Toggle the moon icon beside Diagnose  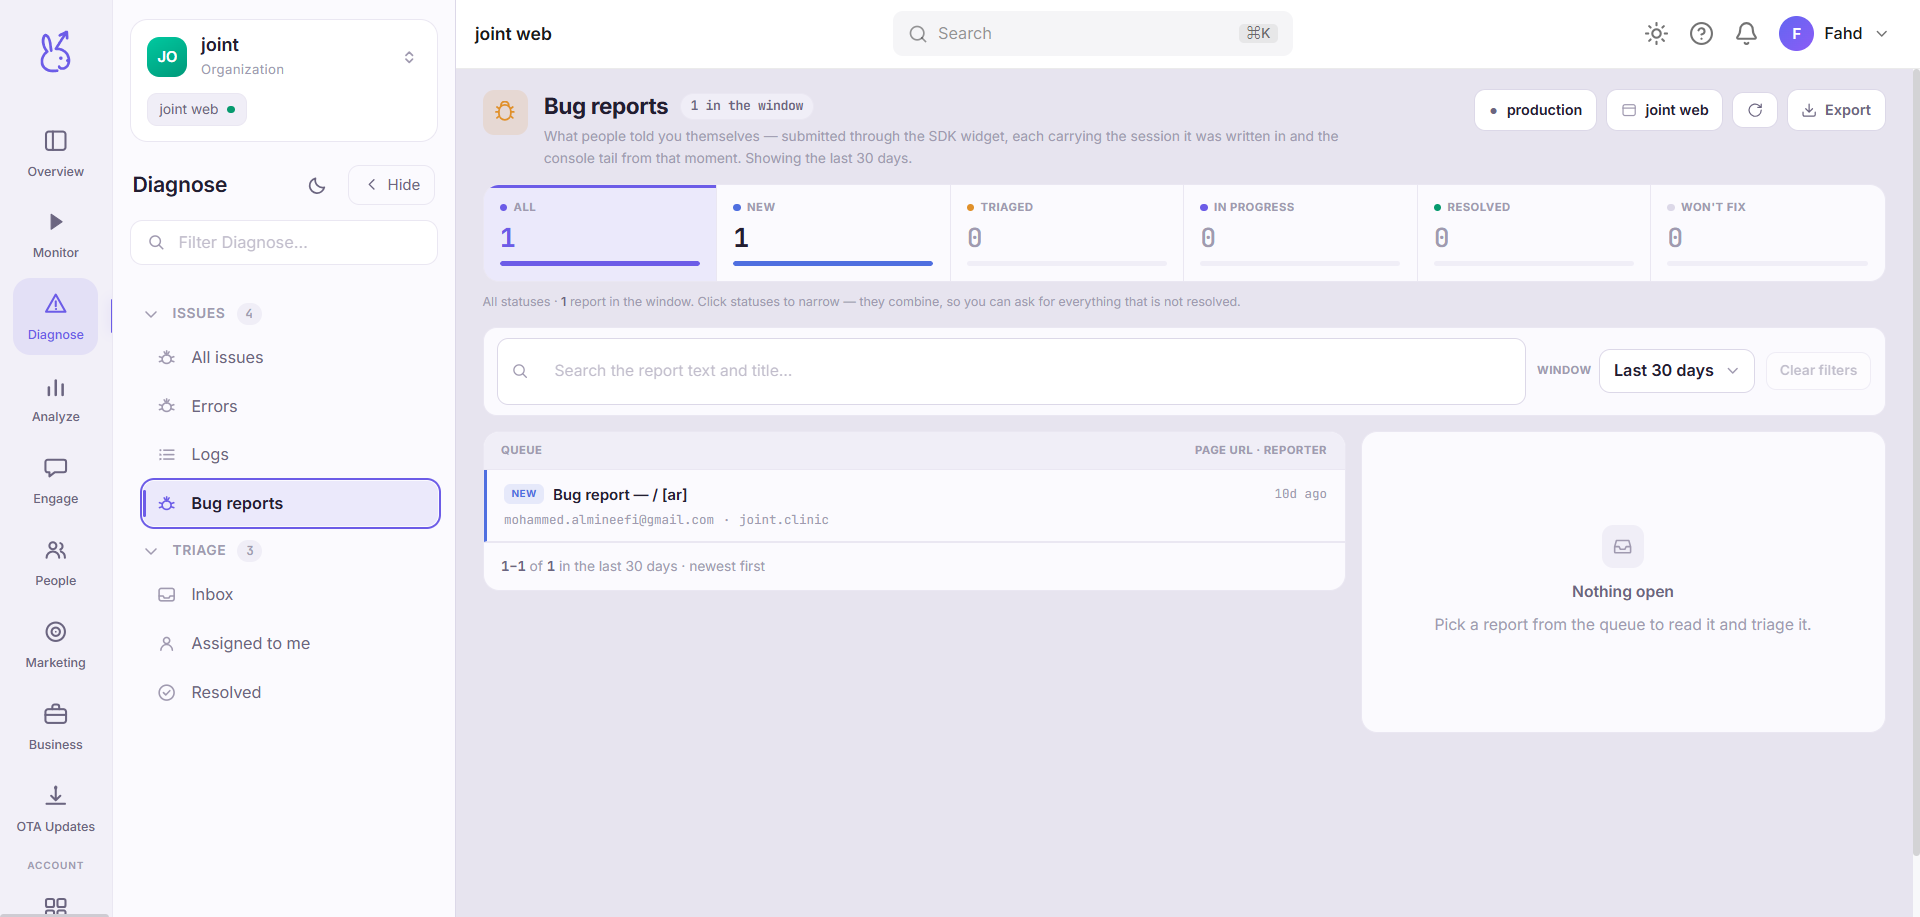317,185
